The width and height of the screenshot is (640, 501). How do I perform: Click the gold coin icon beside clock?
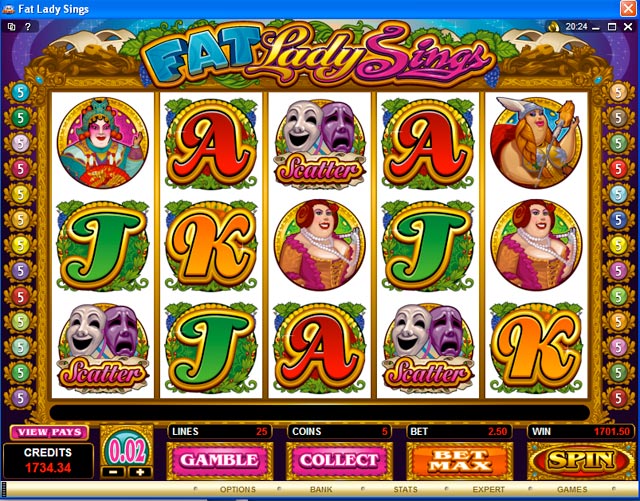(554, 27)
